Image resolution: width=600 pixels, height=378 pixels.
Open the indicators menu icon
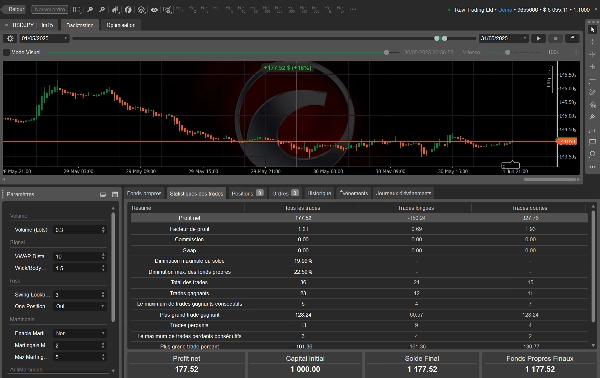(x=128, y=10)
